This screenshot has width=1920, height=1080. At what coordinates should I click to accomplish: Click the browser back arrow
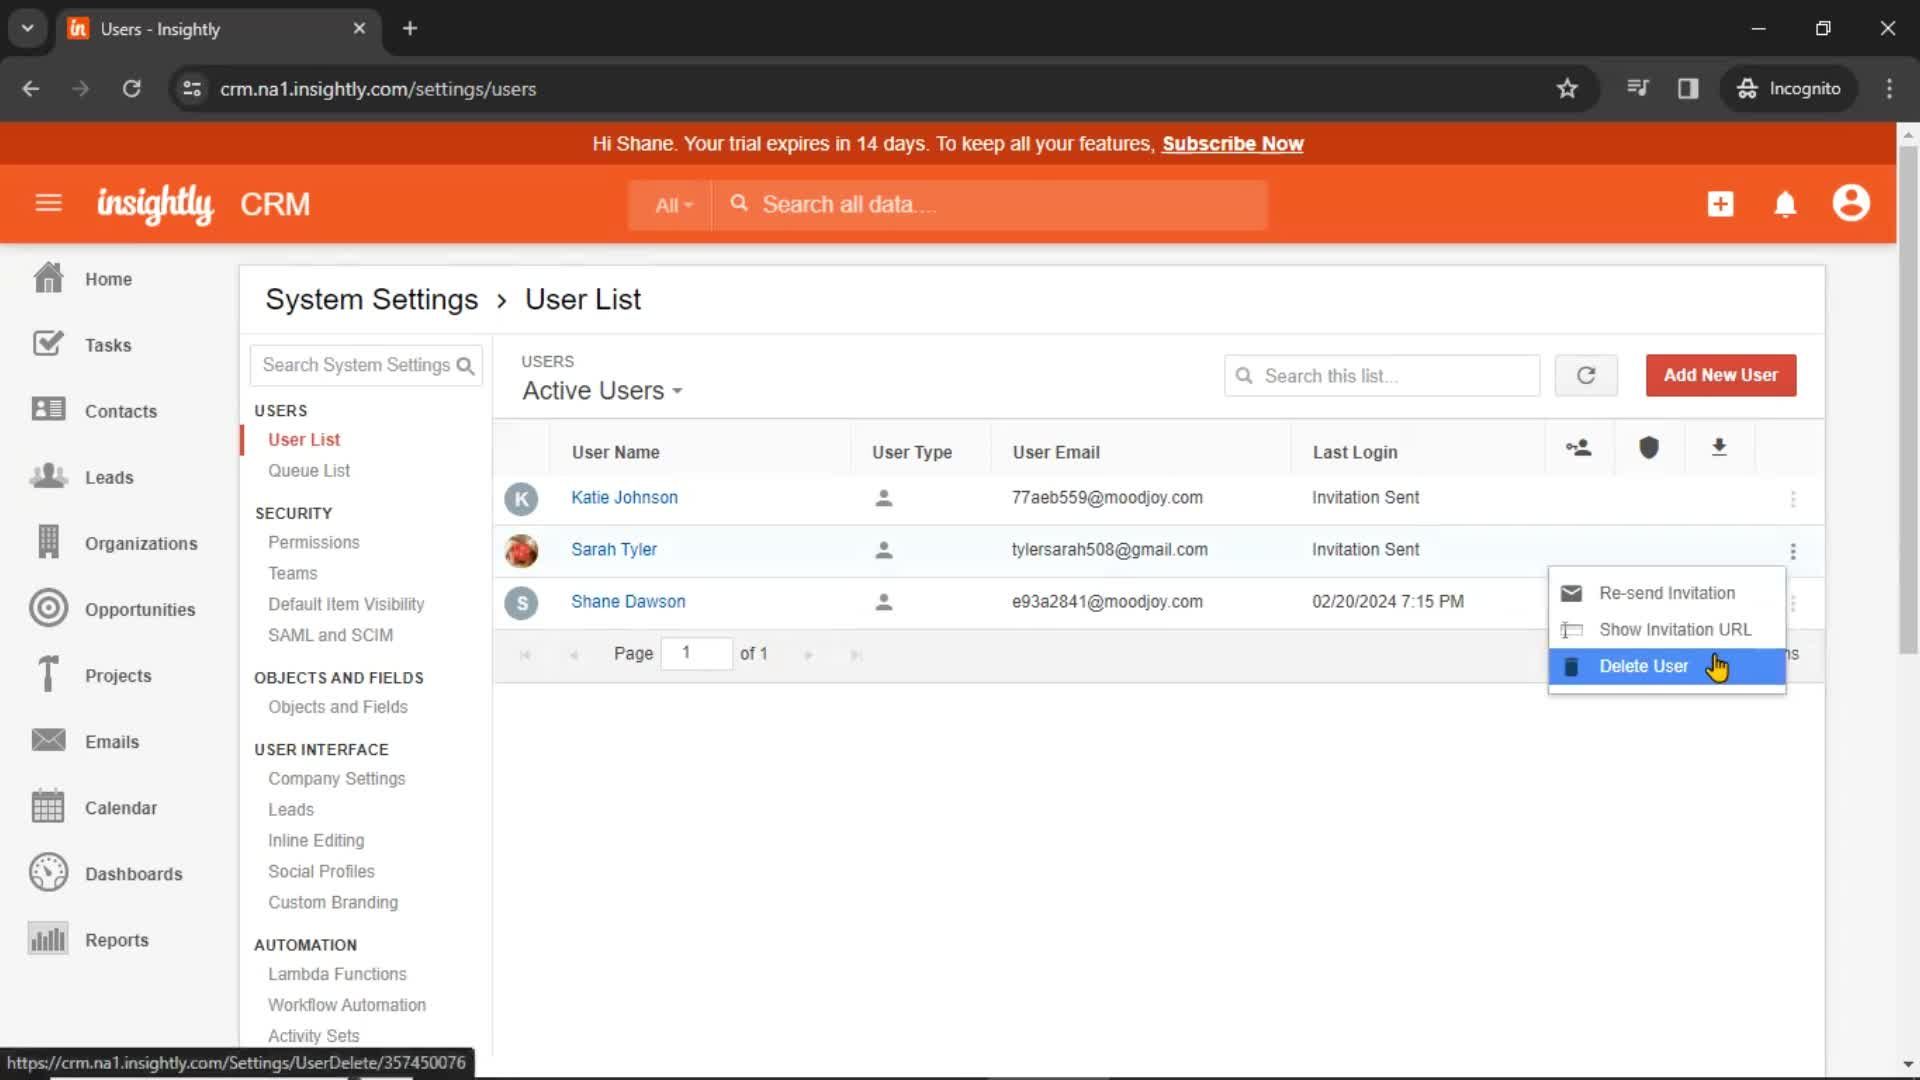pos(31,88)
